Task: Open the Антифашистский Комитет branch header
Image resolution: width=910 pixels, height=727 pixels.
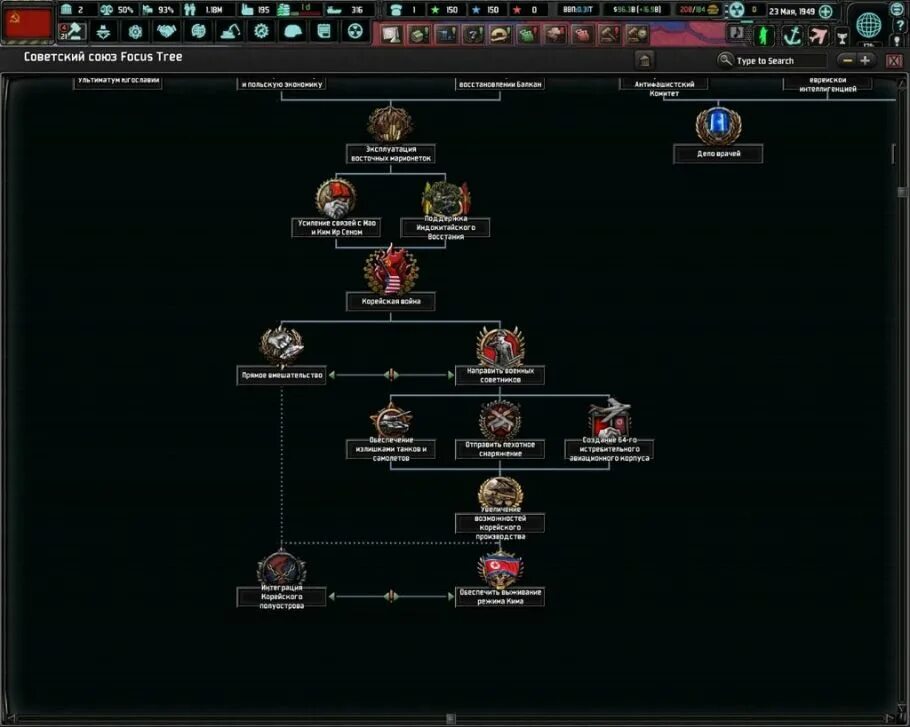Action: point(663,85)
